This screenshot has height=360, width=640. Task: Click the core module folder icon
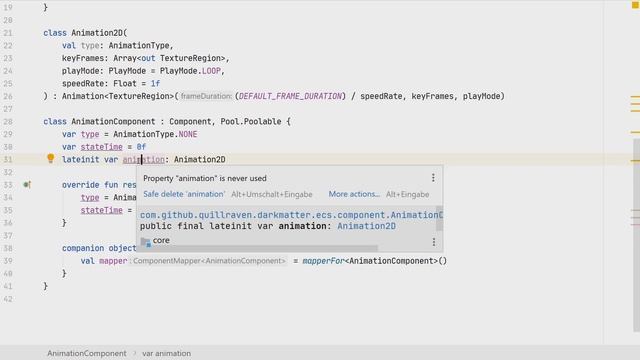(146, 242)
